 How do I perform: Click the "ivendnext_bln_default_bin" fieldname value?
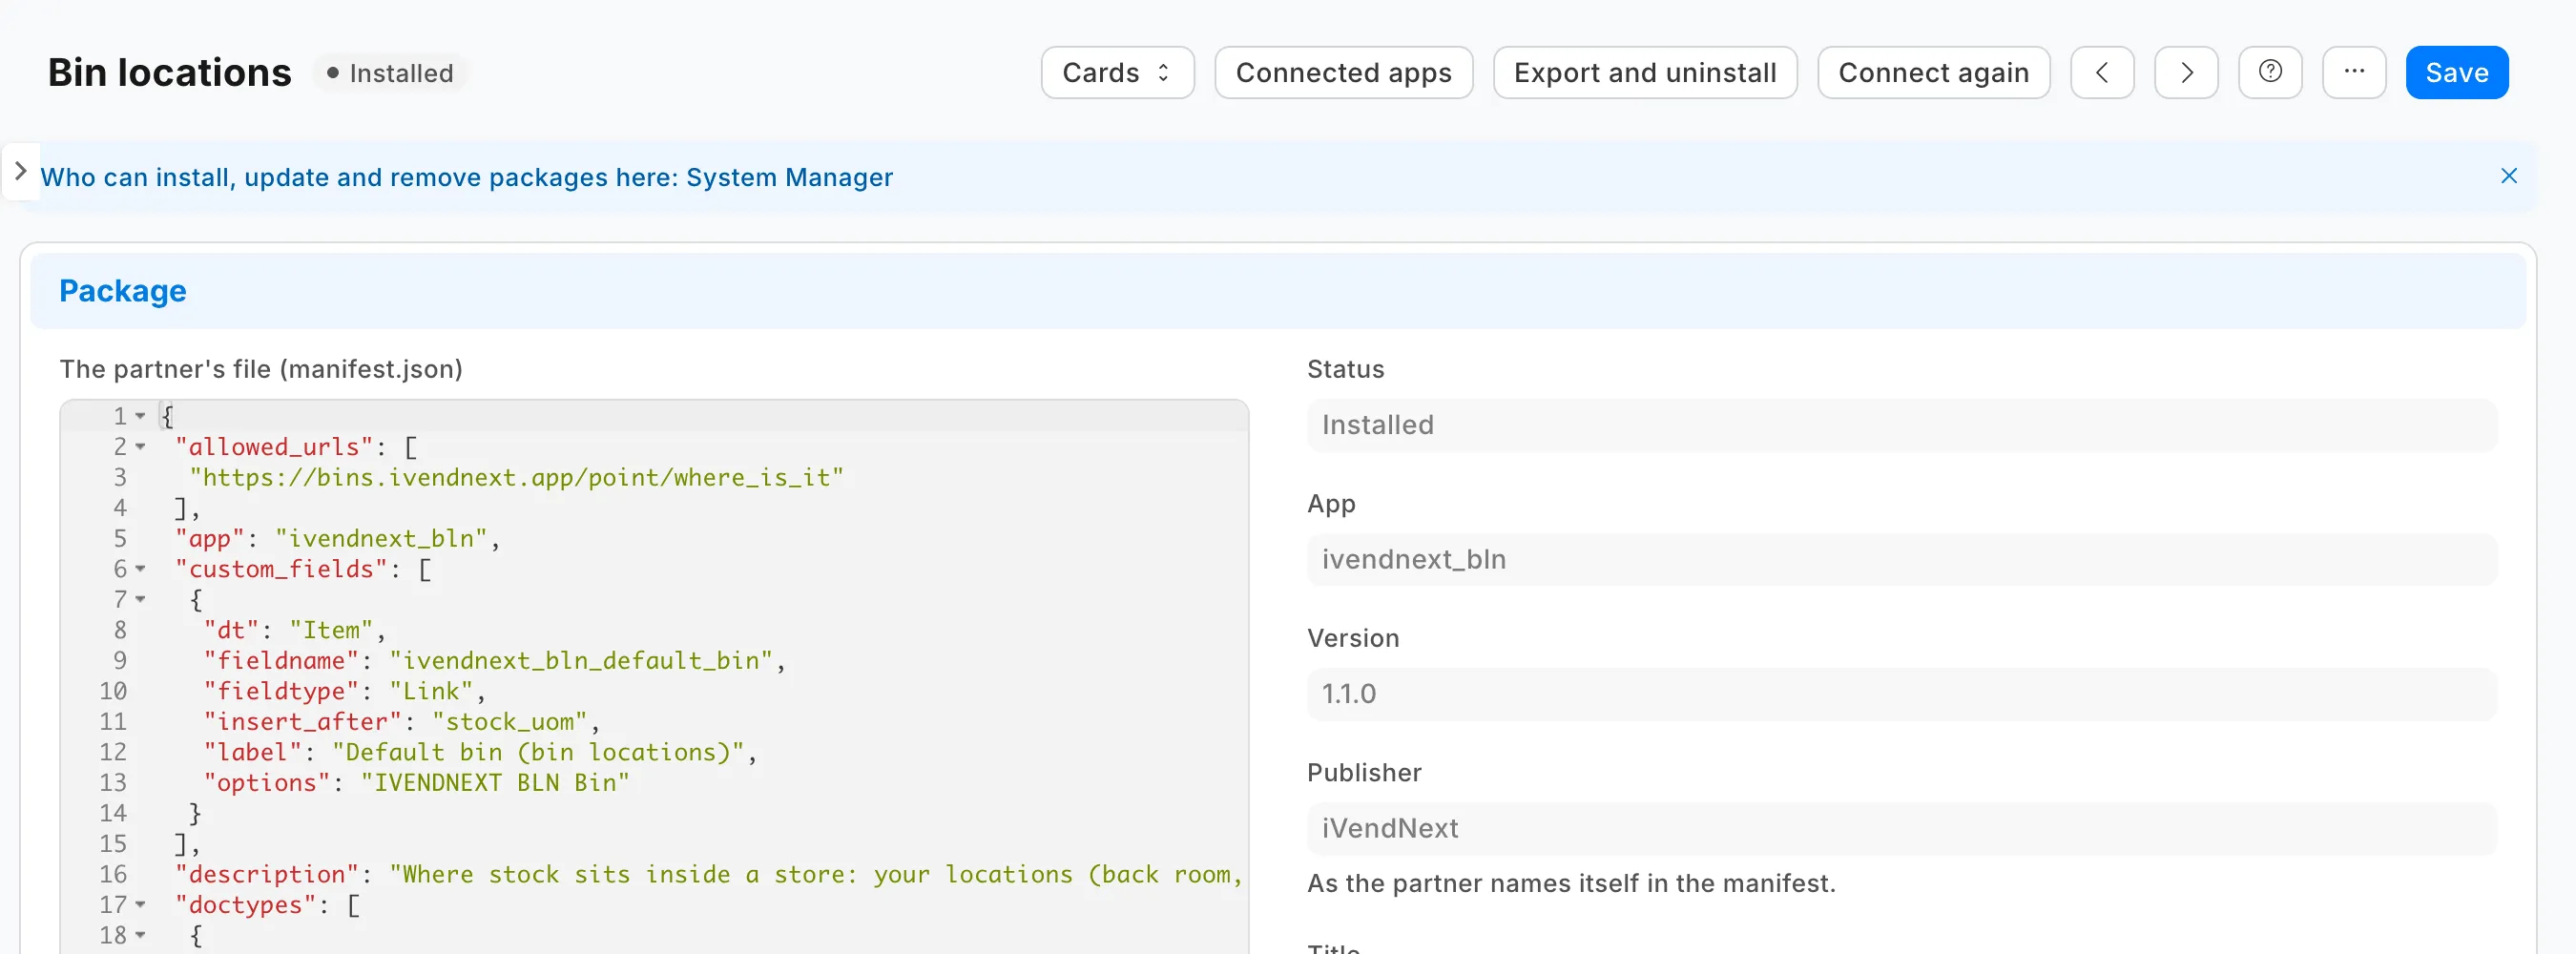pyautogui.click(x=580, y=661)
